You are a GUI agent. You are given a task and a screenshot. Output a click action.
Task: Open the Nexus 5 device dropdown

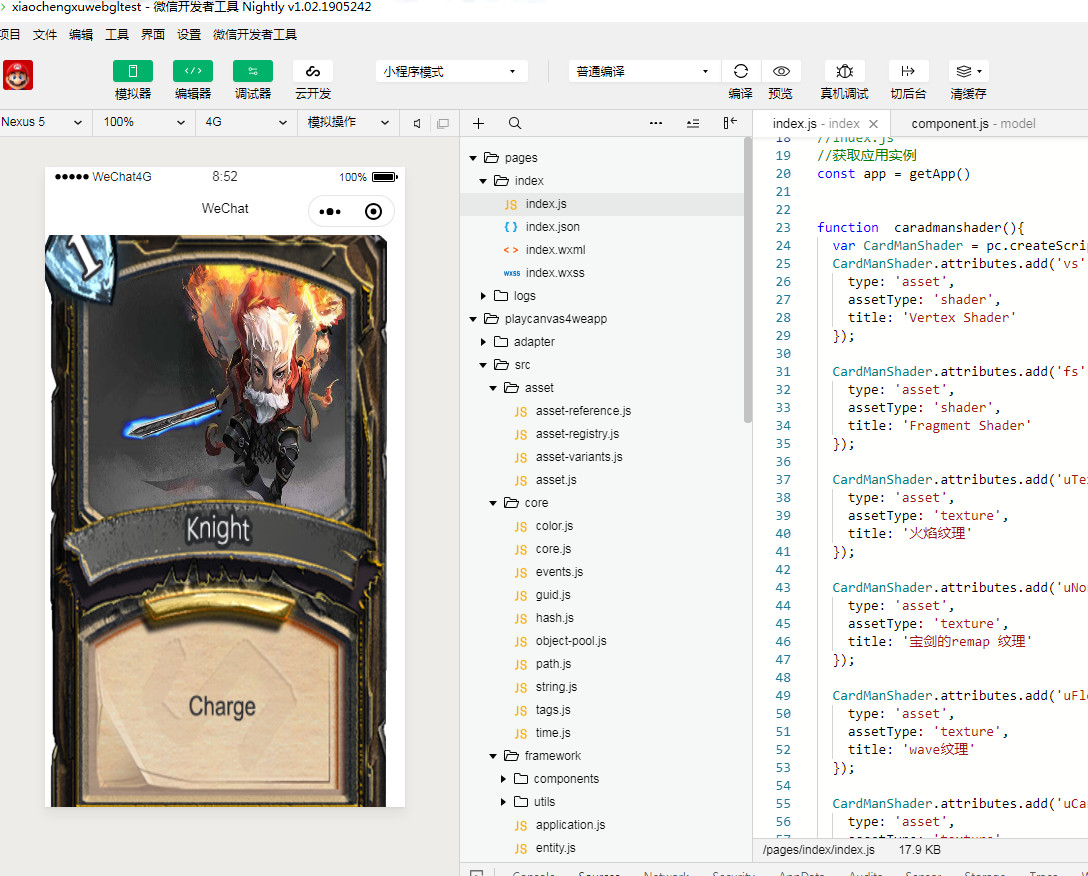44,122
